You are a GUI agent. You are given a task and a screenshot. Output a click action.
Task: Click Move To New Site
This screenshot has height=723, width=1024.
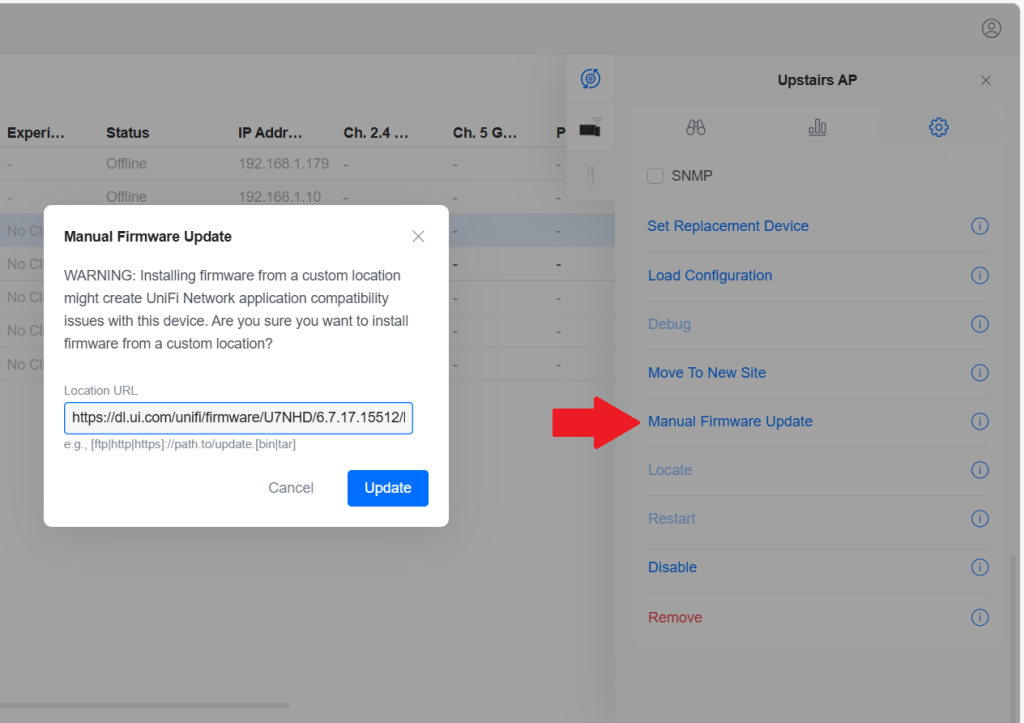tap(707, 372)
